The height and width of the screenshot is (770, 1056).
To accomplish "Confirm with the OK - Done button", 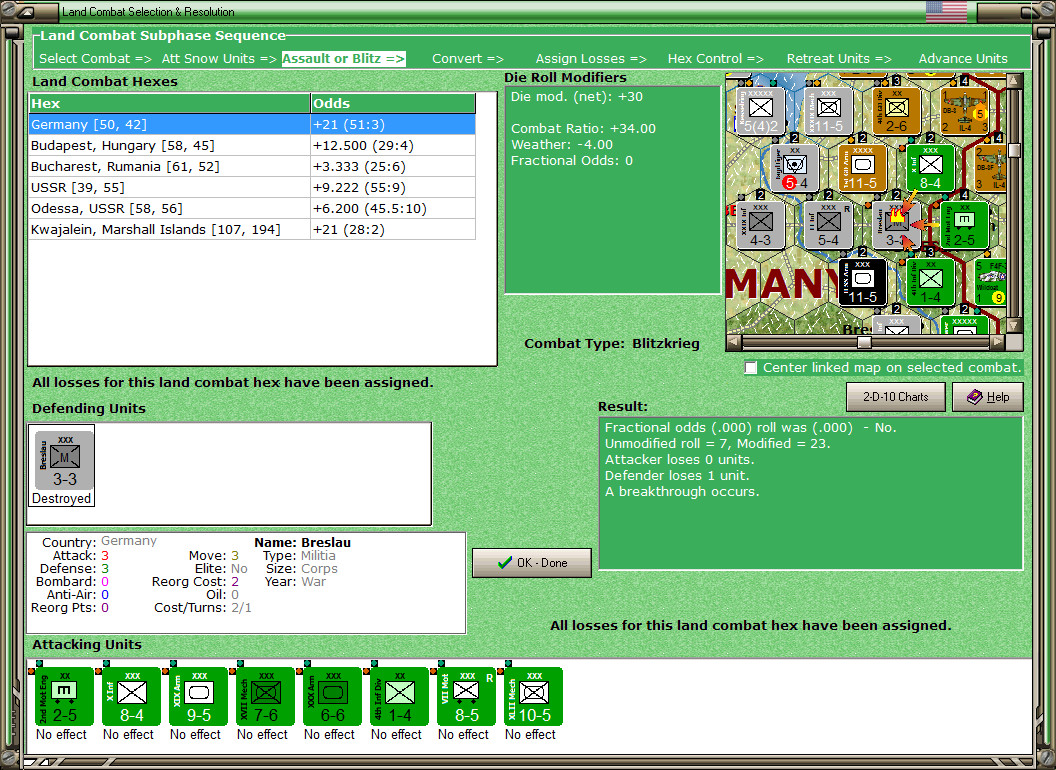I will click(x=532, y=563).
